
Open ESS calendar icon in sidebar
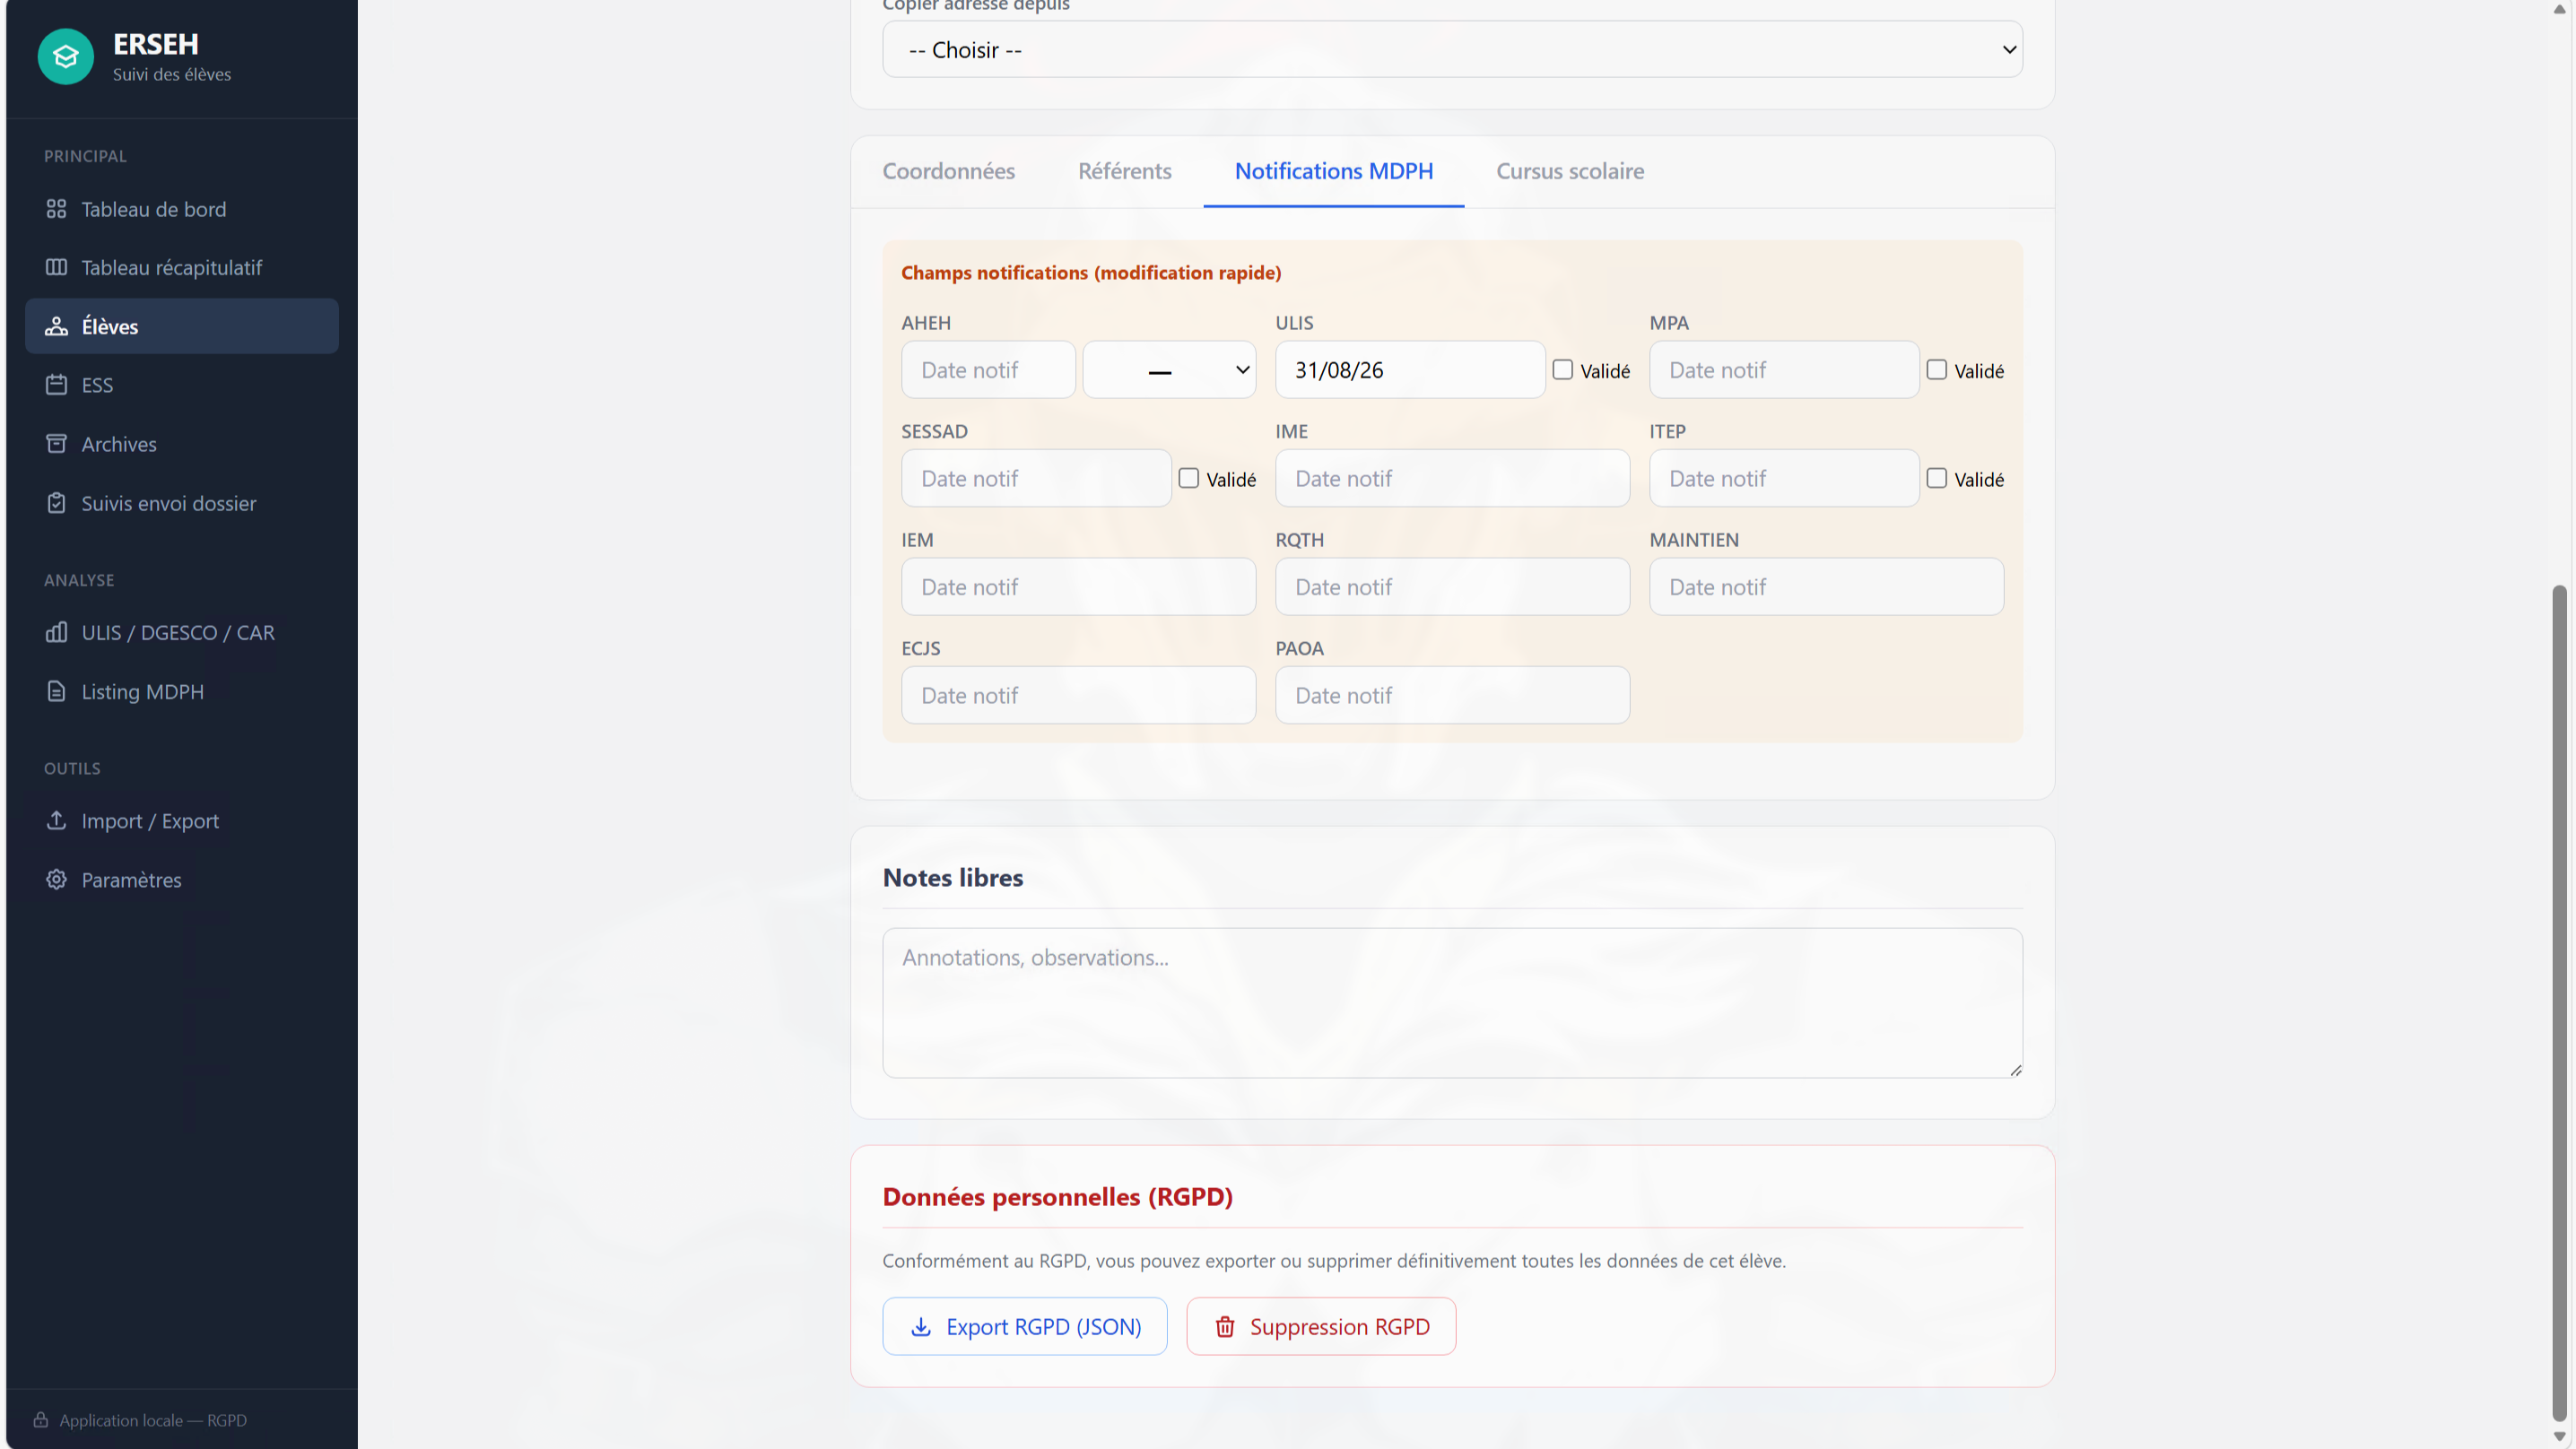click(x=56, y=385)
